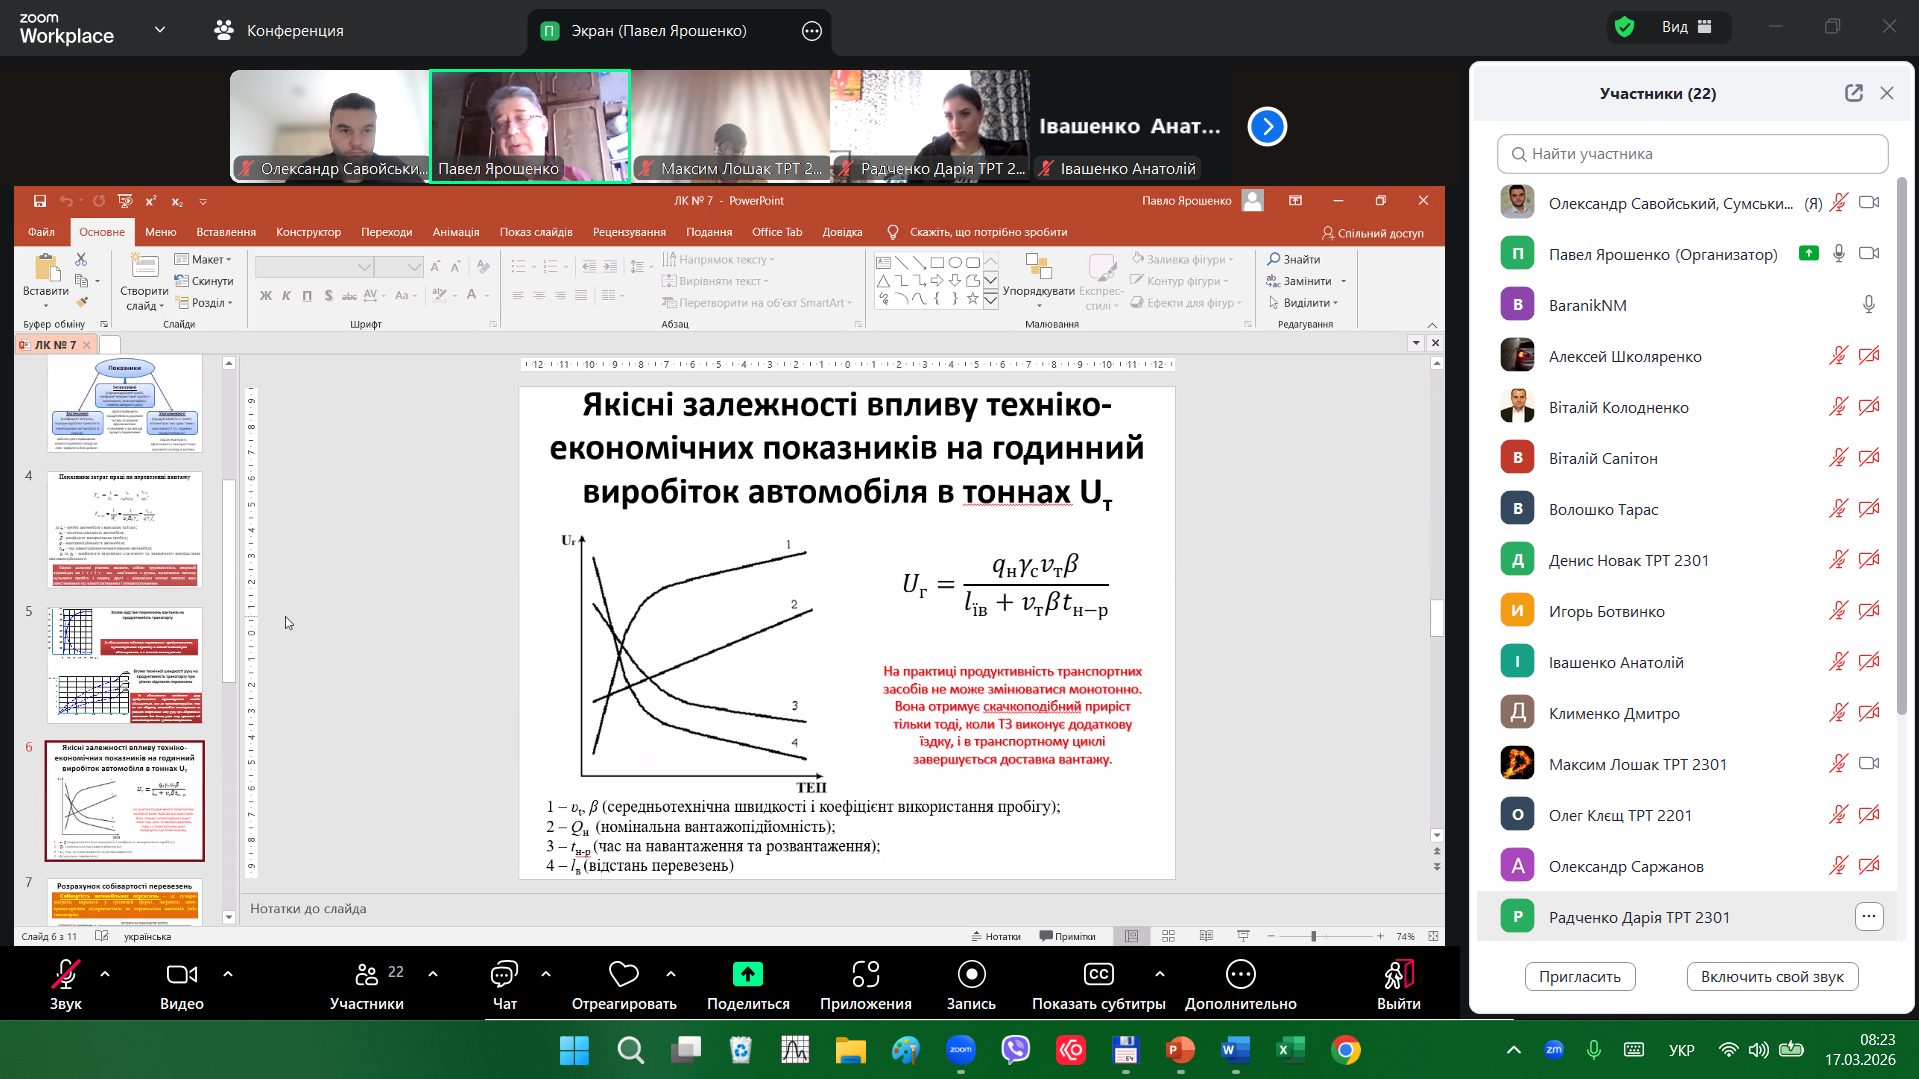This screenshot has width=1919, height=1079.
Task: Unmute microphone with the Sound button
Action: tap(66, 974)
